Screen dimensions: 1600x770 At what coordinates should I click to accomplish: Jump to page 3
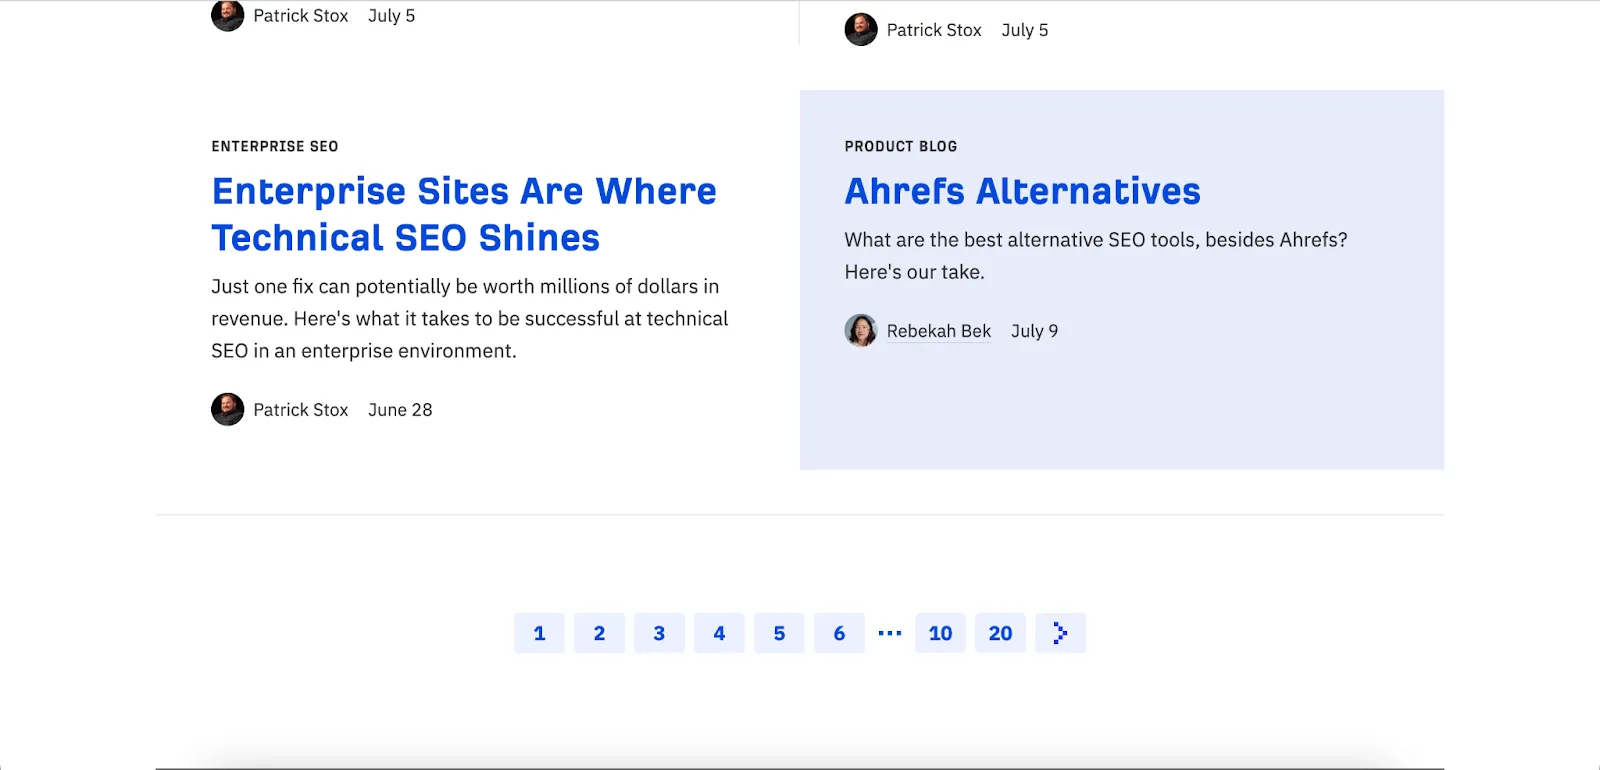[x=659, y=633]
